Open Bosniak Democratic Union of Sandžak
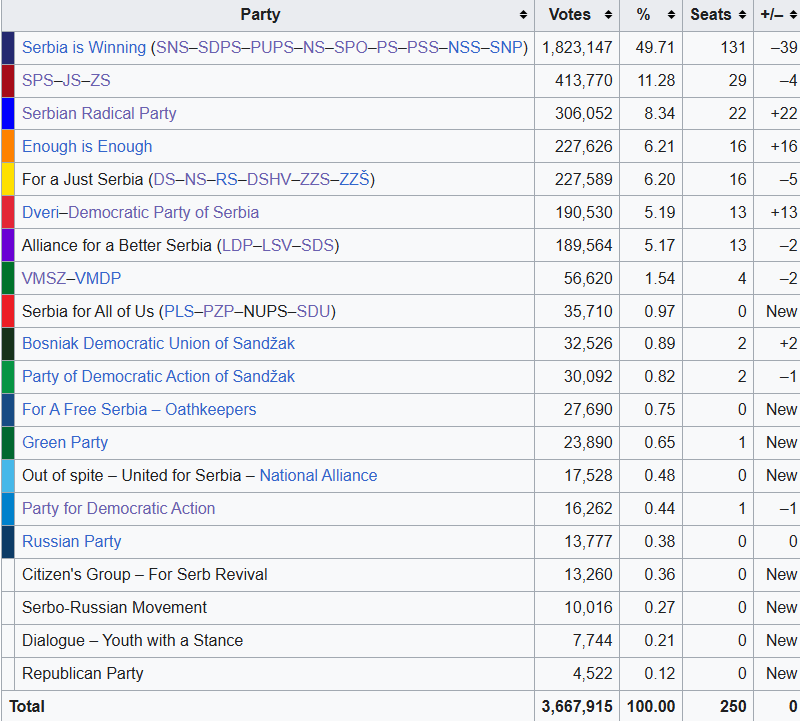Image resolution: width=800 pixels, height=721 pixels. click(x=158, y=344)
